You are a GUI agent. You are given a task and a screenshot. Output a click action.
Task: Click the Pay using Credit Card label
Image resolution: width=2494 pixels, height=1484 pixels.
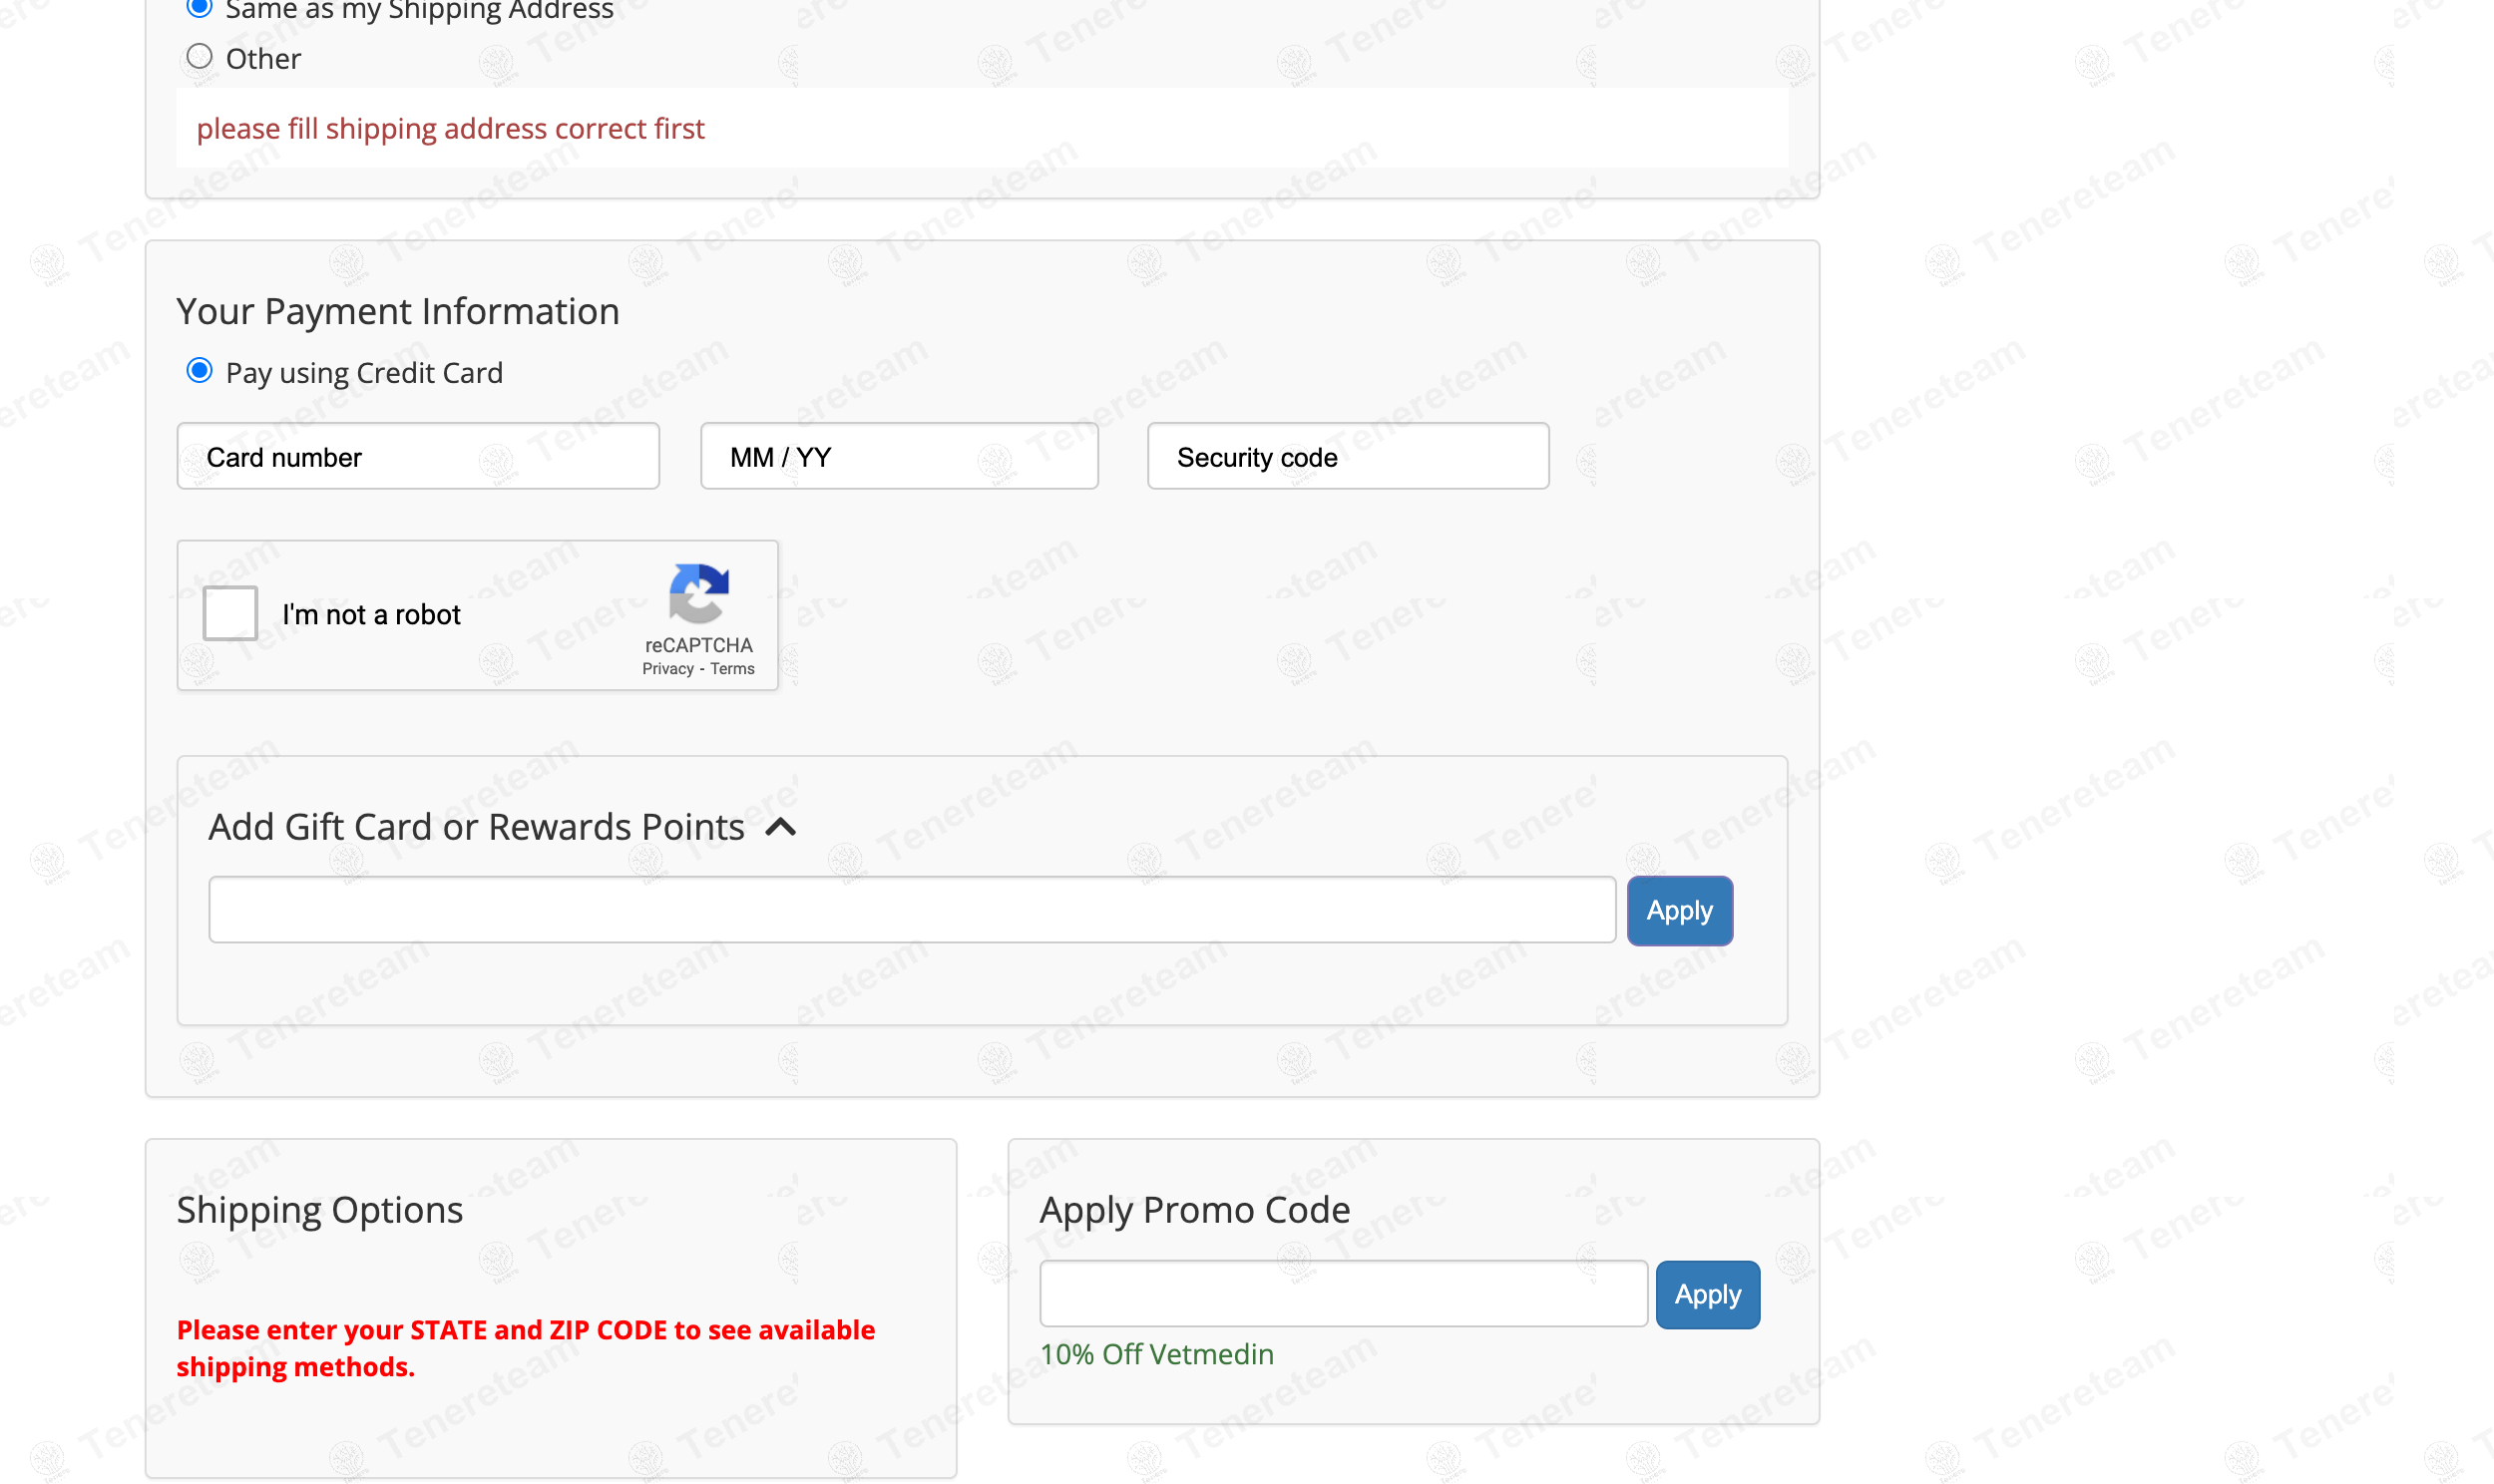pyautogui.click(x=364, y=373)
